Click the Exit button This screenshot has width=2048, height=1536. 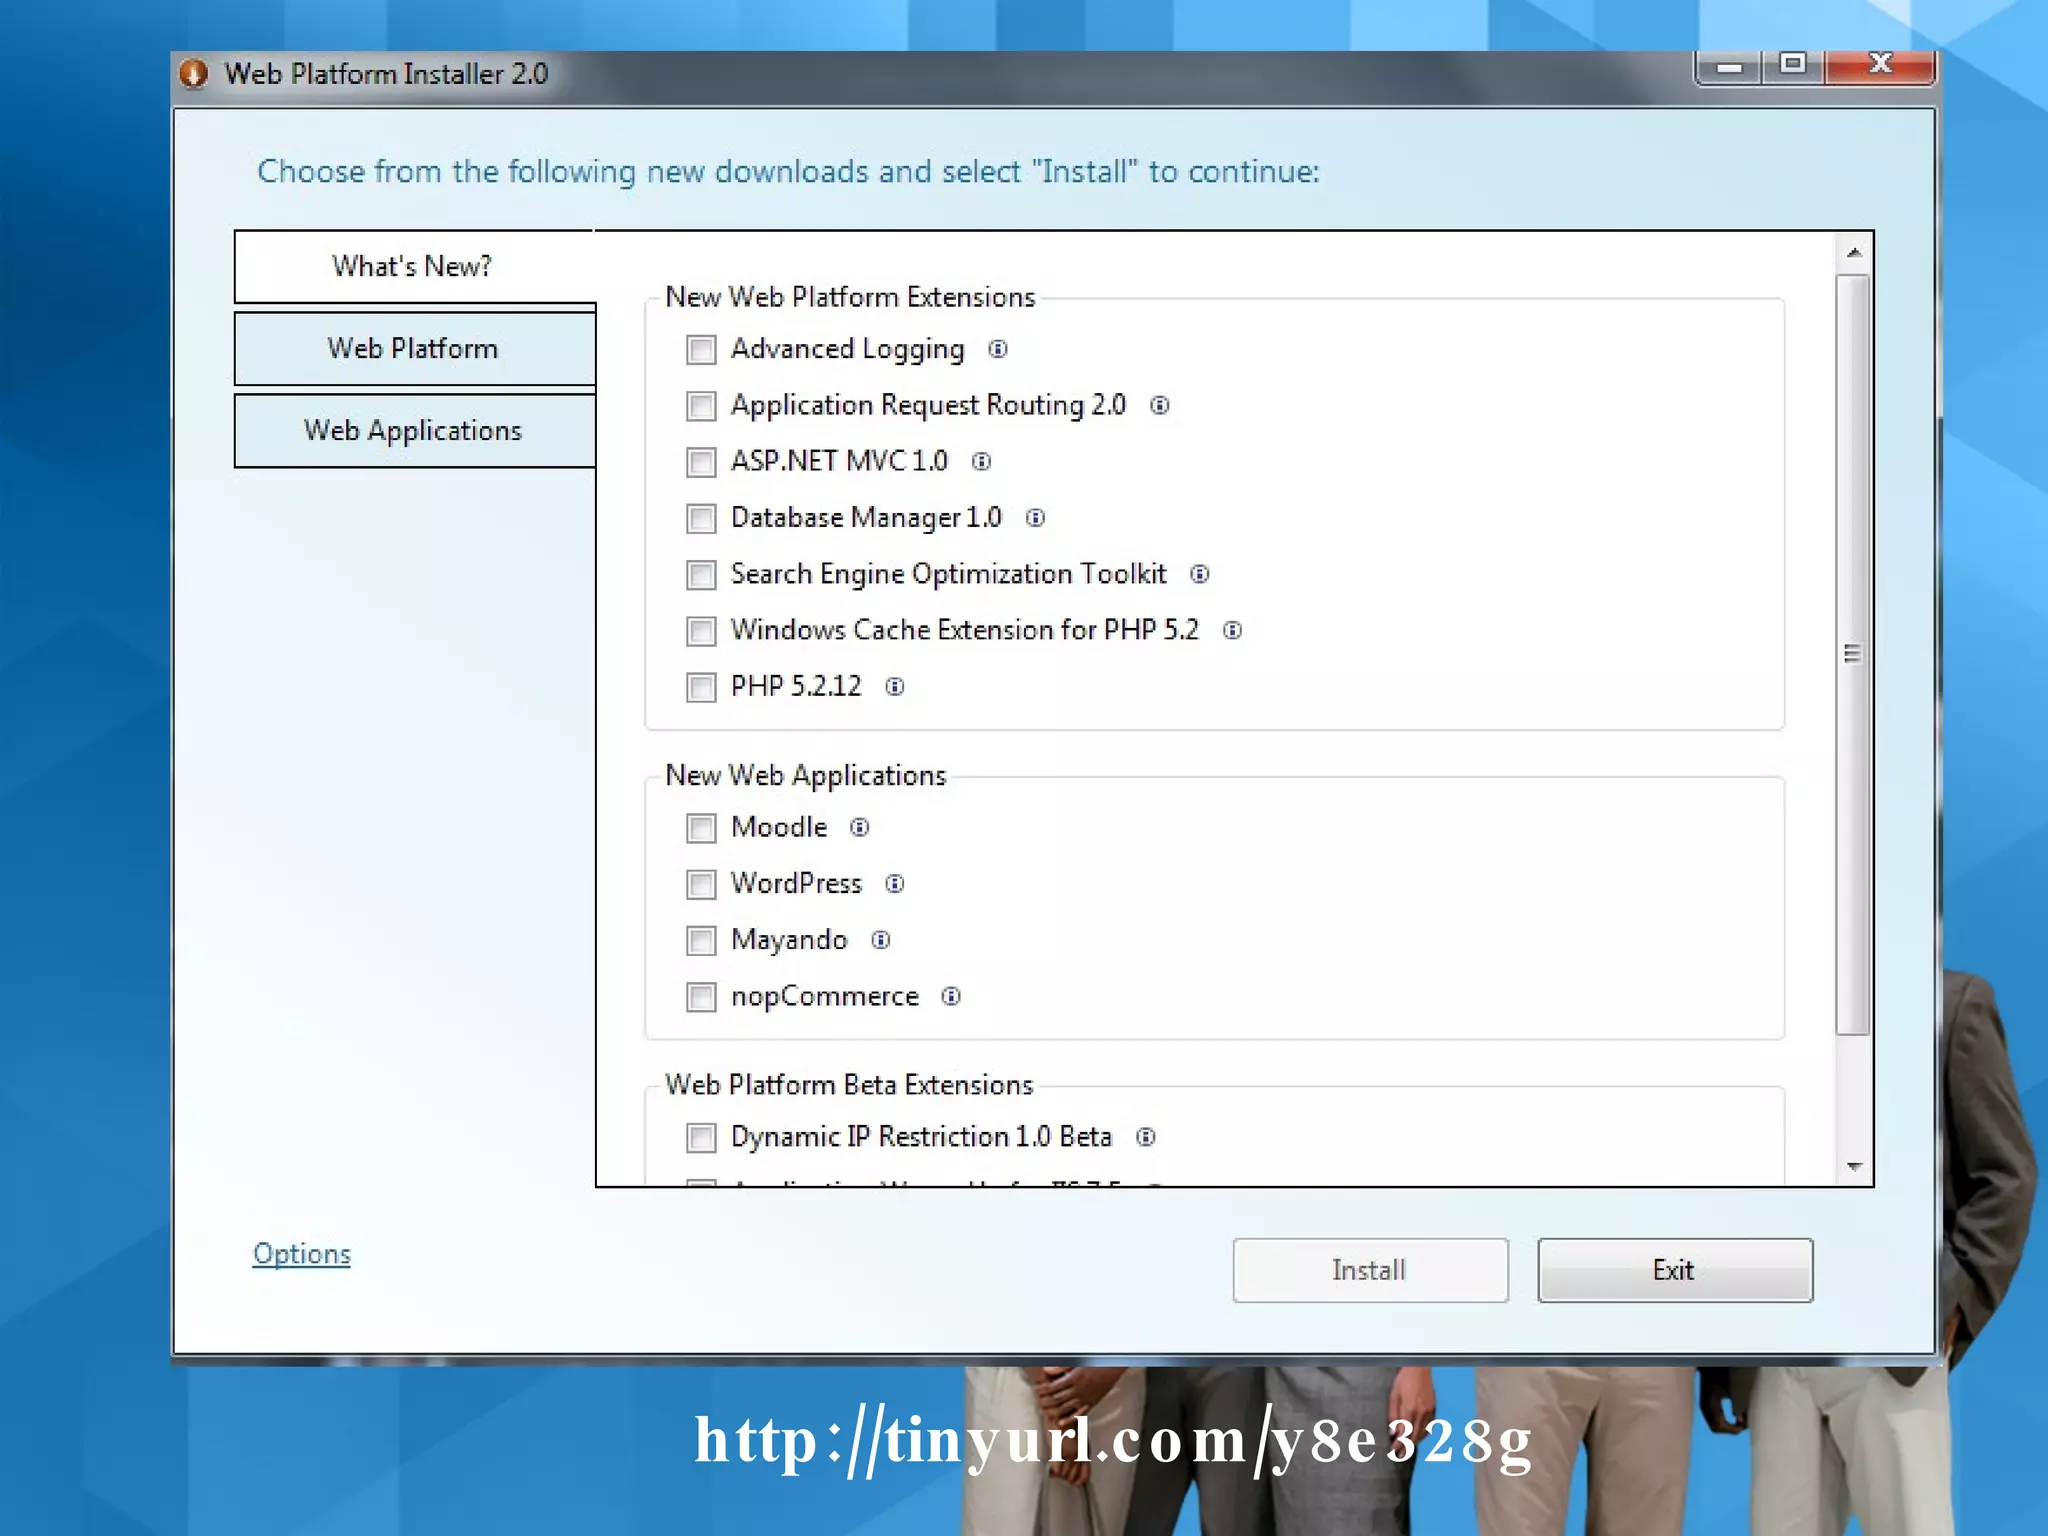pos(1674,1270)
